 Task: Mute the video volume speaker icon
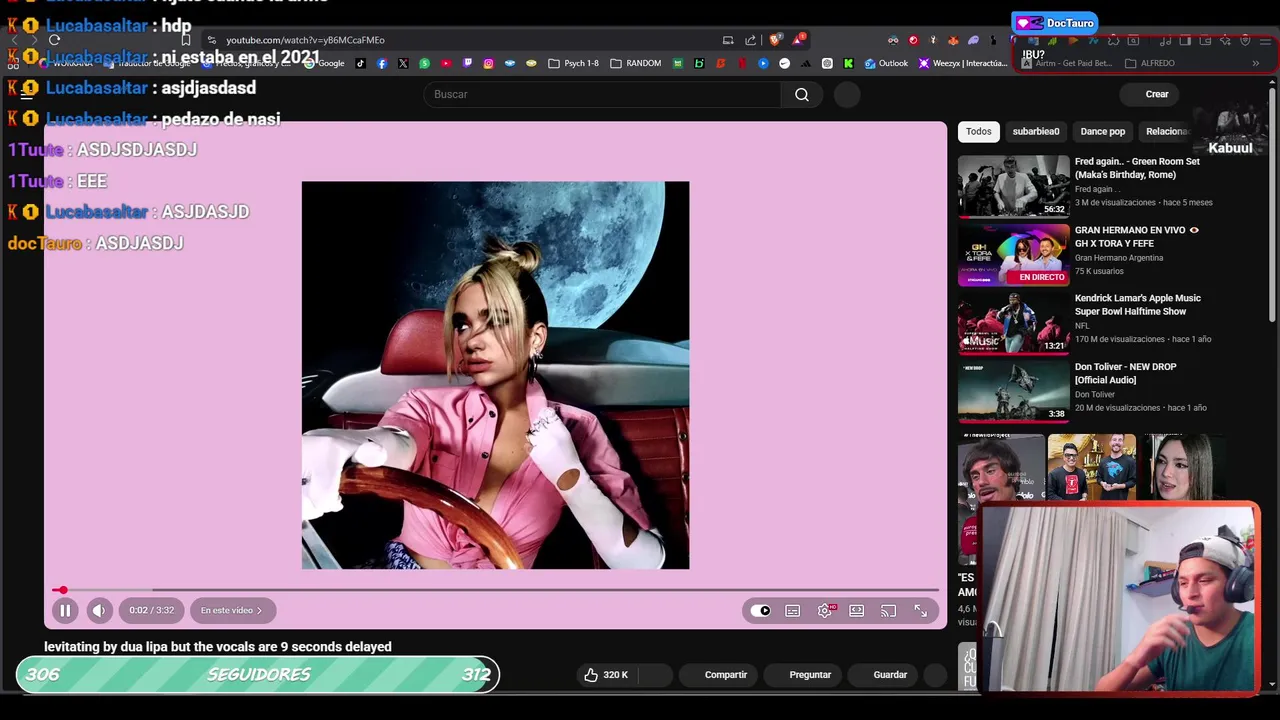(99, 610)
